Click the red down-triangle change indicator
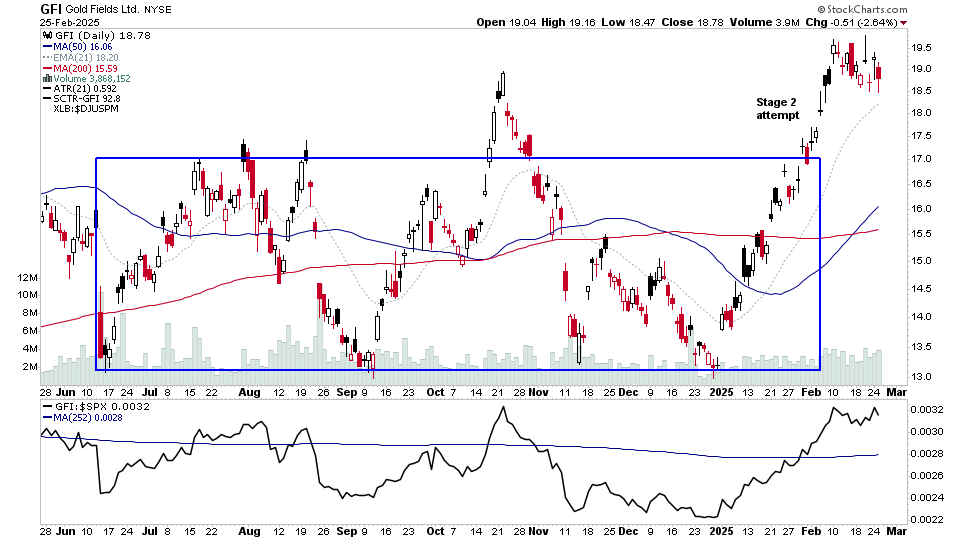Screen dimensions: 960x540 (x=904, y=23)
